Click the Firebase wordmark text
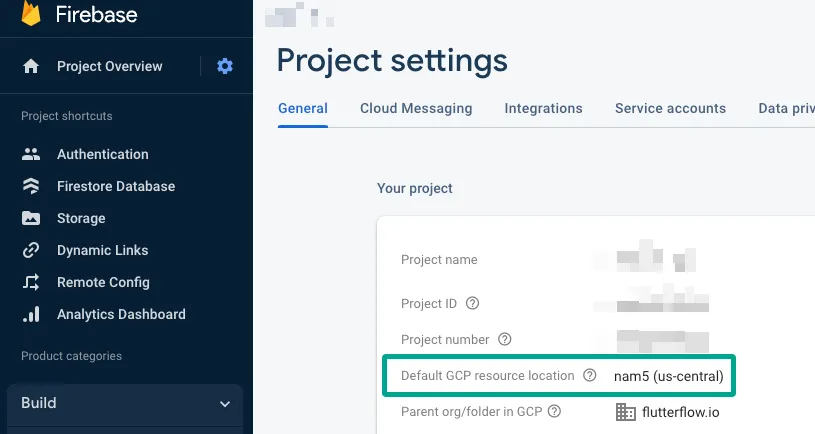 pos(97,14)
